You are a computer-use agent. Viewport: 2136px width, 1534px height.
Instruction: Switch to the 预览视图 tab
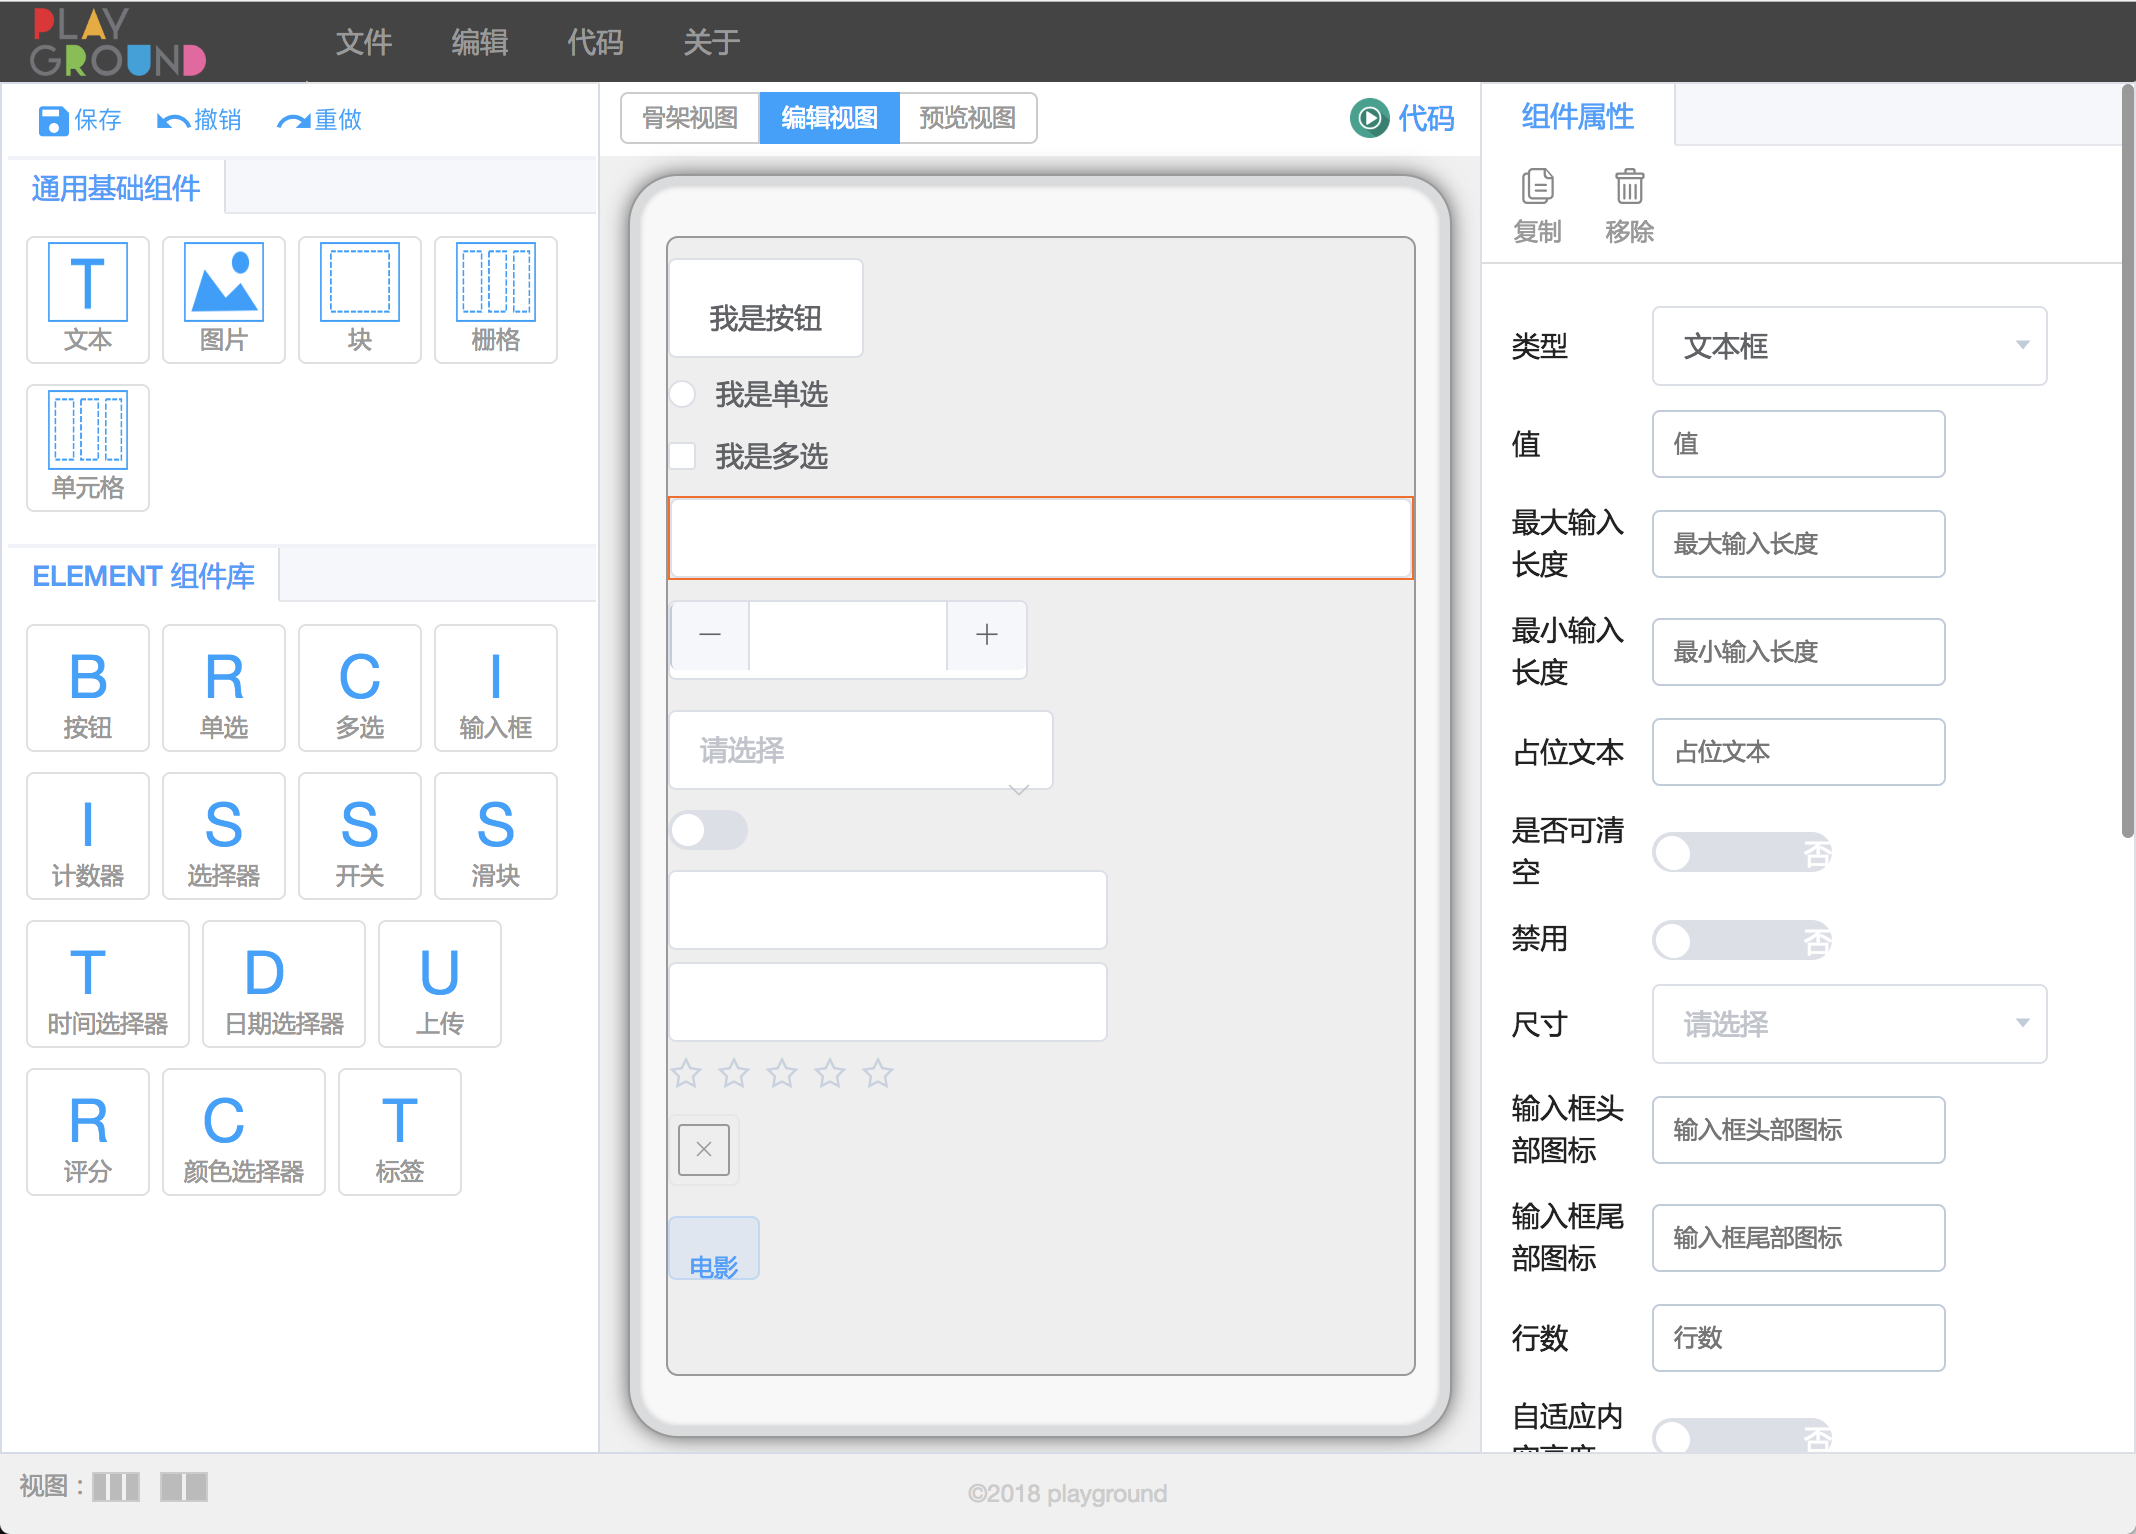pyautogui.click(x=967, y=118)
